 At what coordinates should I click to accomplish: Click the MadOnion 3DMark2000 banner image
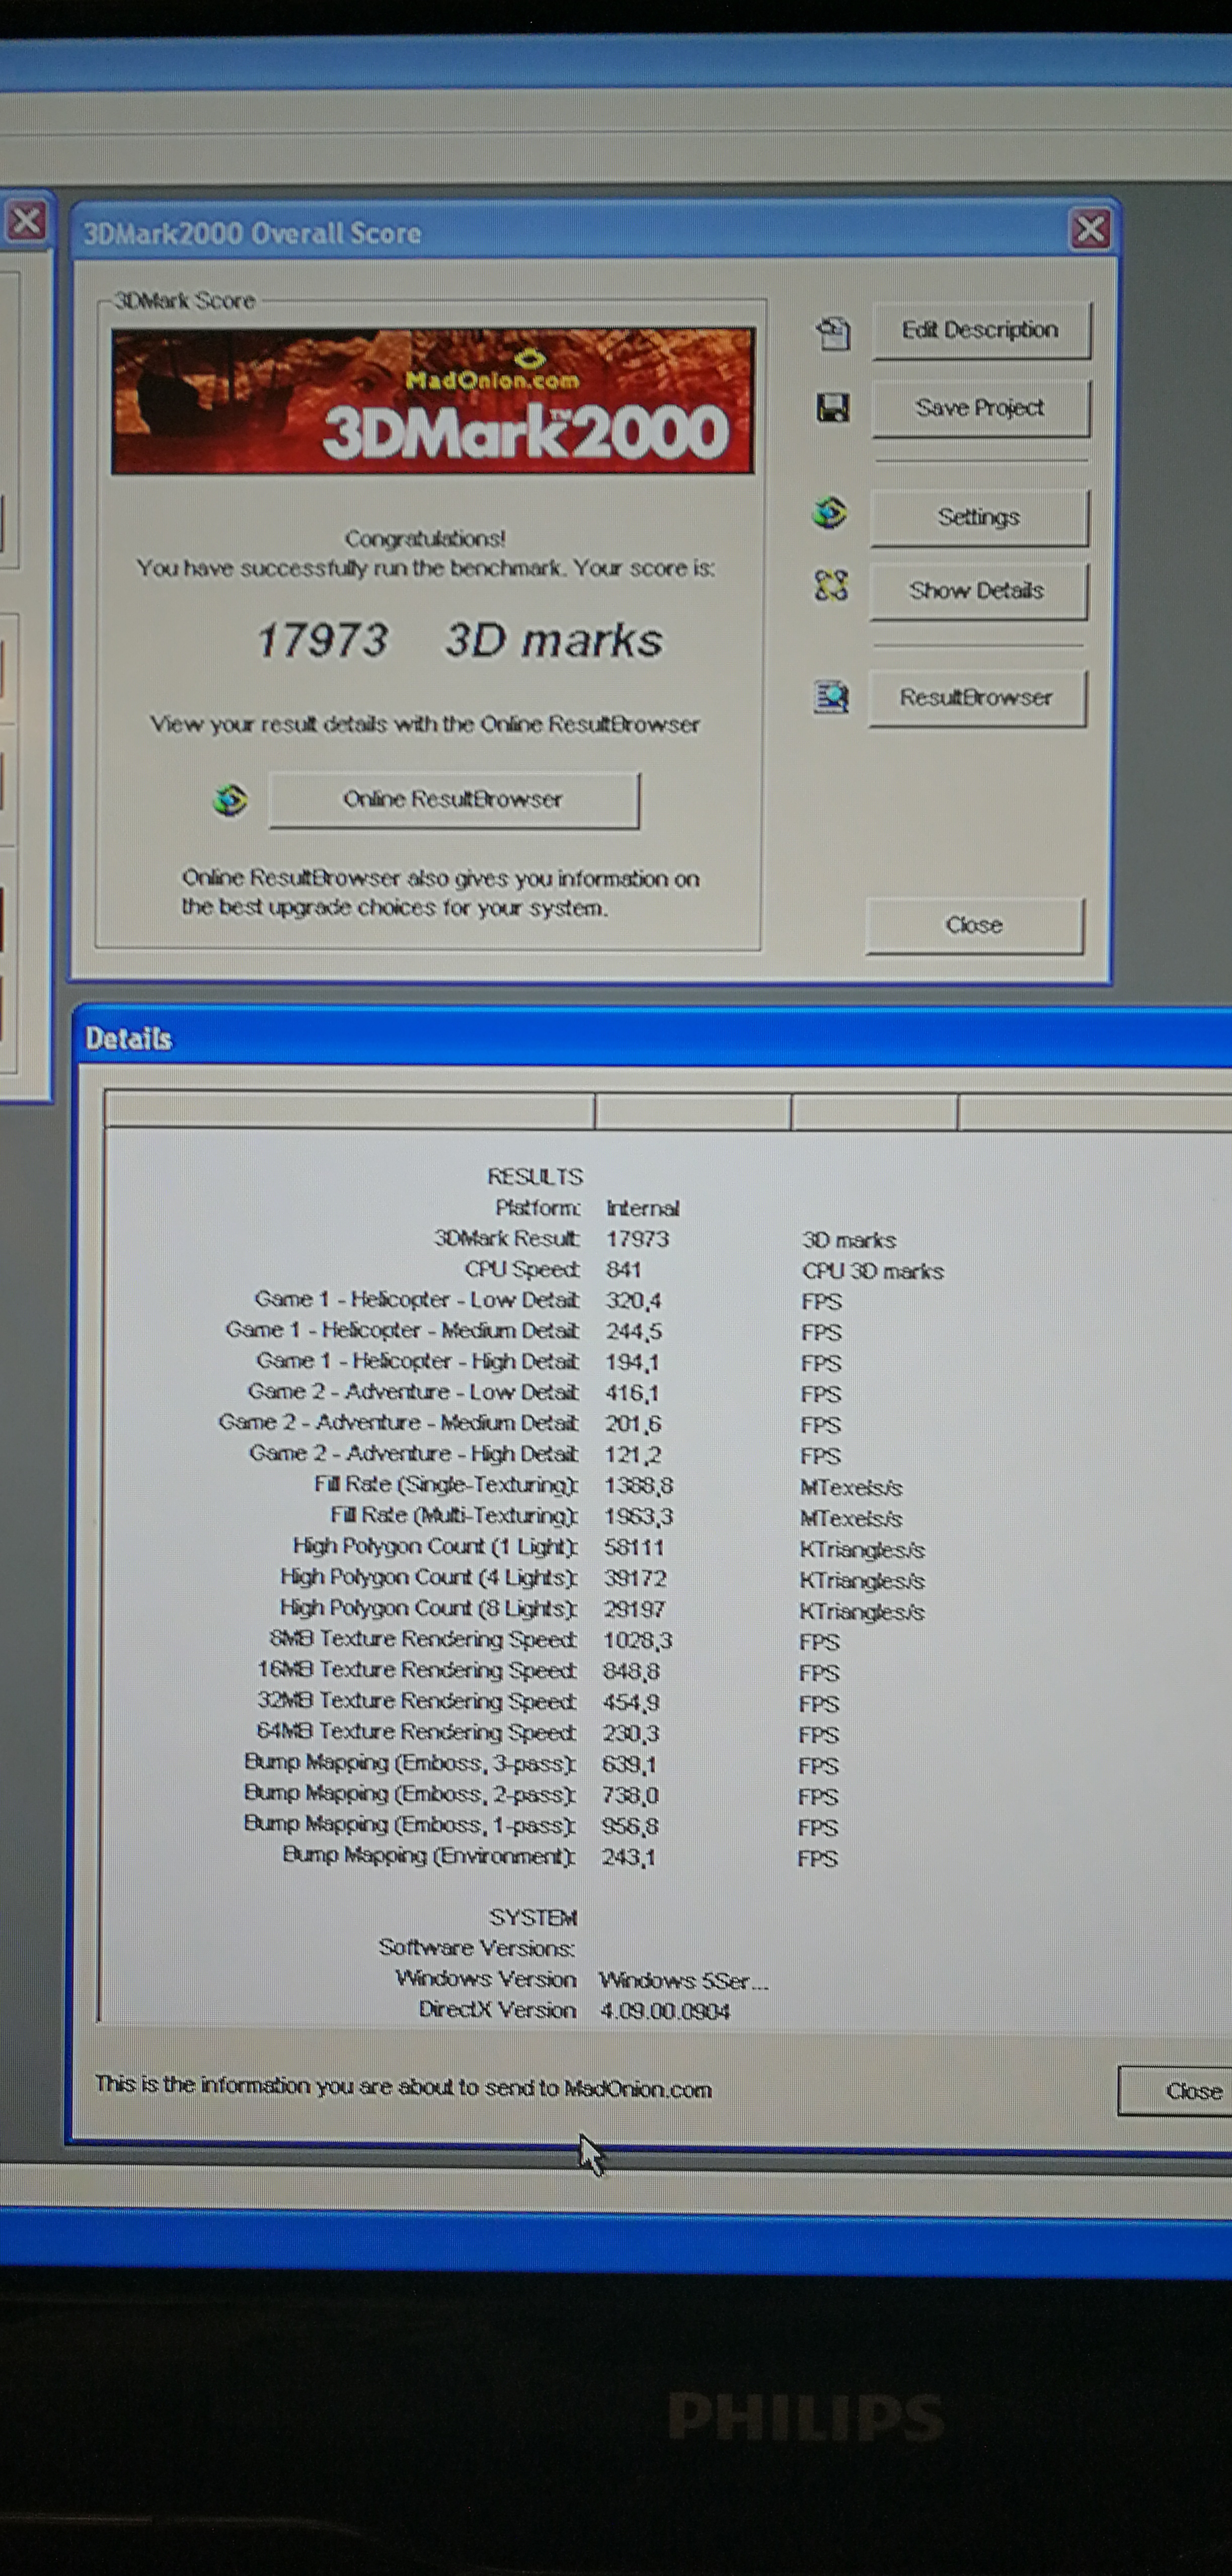coord(432,400)
